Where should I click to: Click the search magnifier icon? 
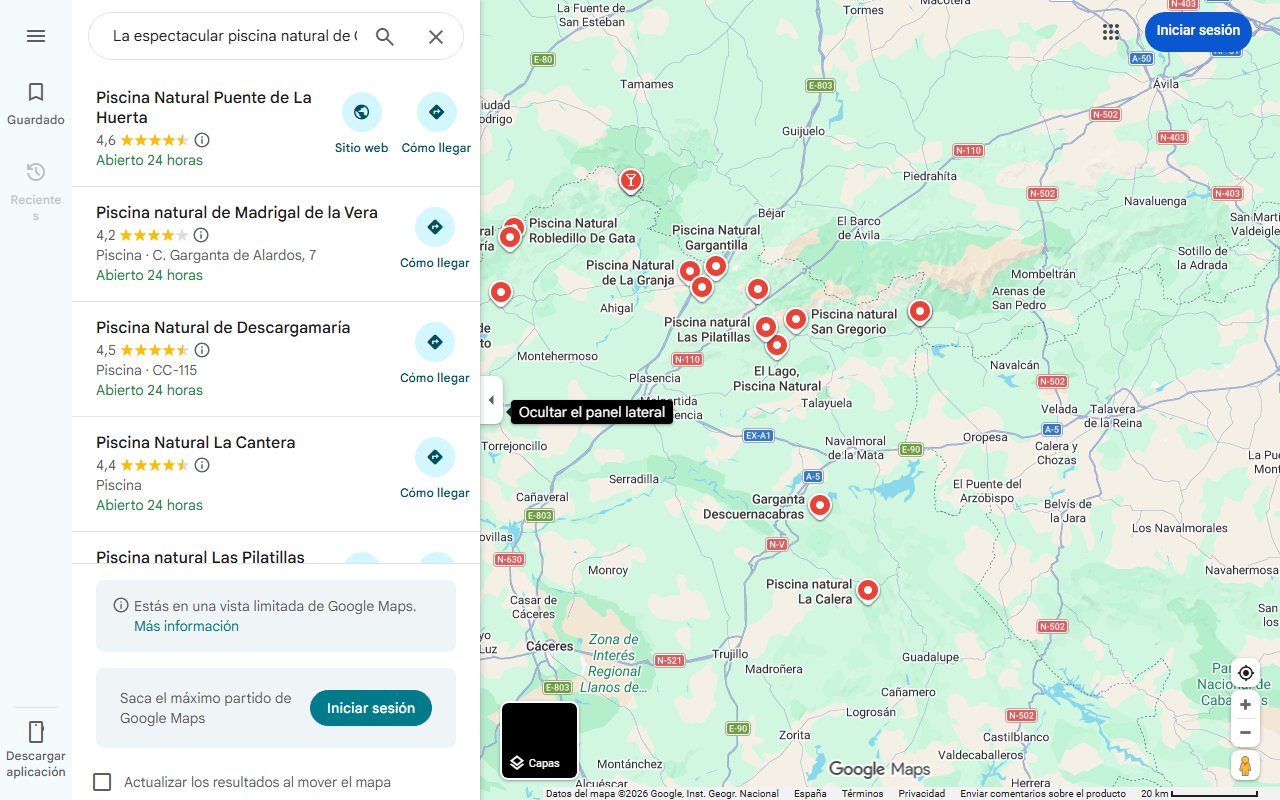pyautogui.click(x=385, y=37)
